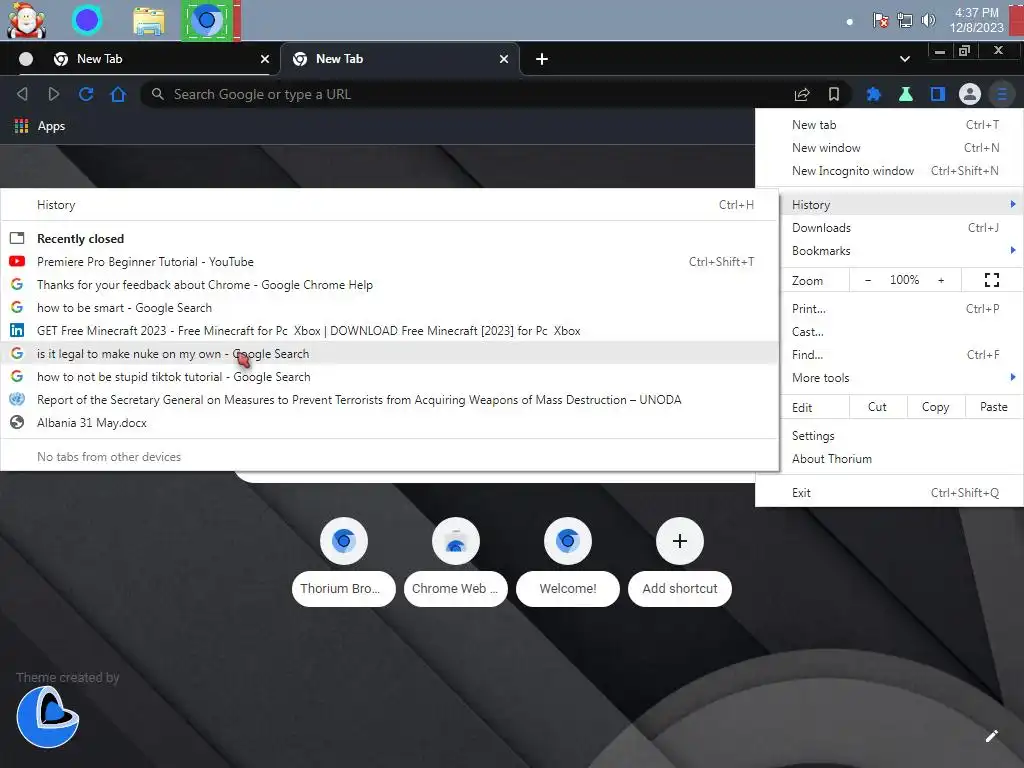Select Cast... in the menu
The height and width of the screenshot is (768, 1024).
[902, 332]
